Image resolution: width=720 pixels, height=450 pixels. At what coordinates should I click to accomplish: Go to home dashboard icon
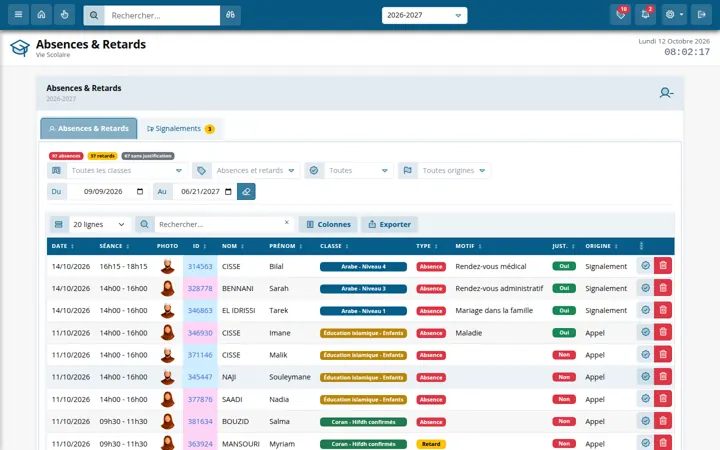click(x=41, y=15)
